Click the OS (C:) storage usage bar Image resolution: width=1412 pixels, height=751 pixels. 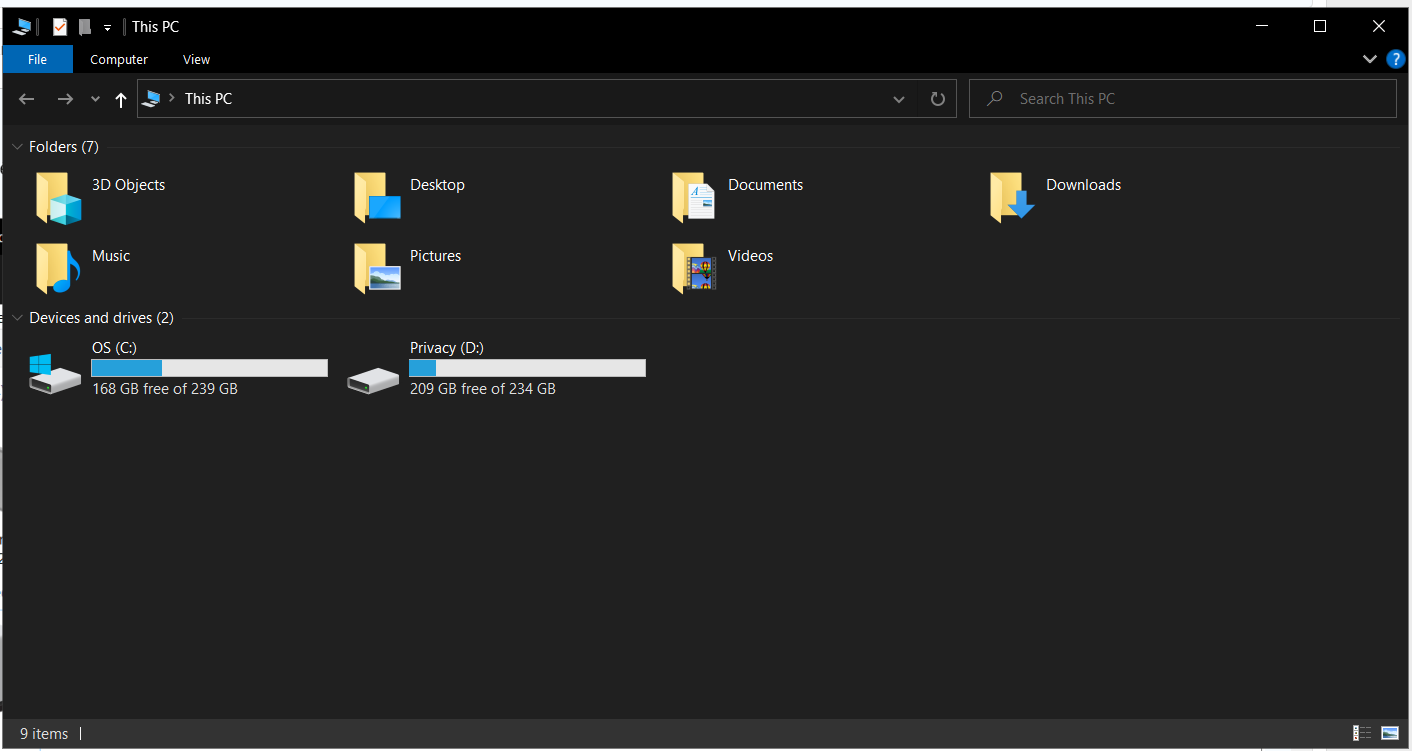tap(209, 368)
